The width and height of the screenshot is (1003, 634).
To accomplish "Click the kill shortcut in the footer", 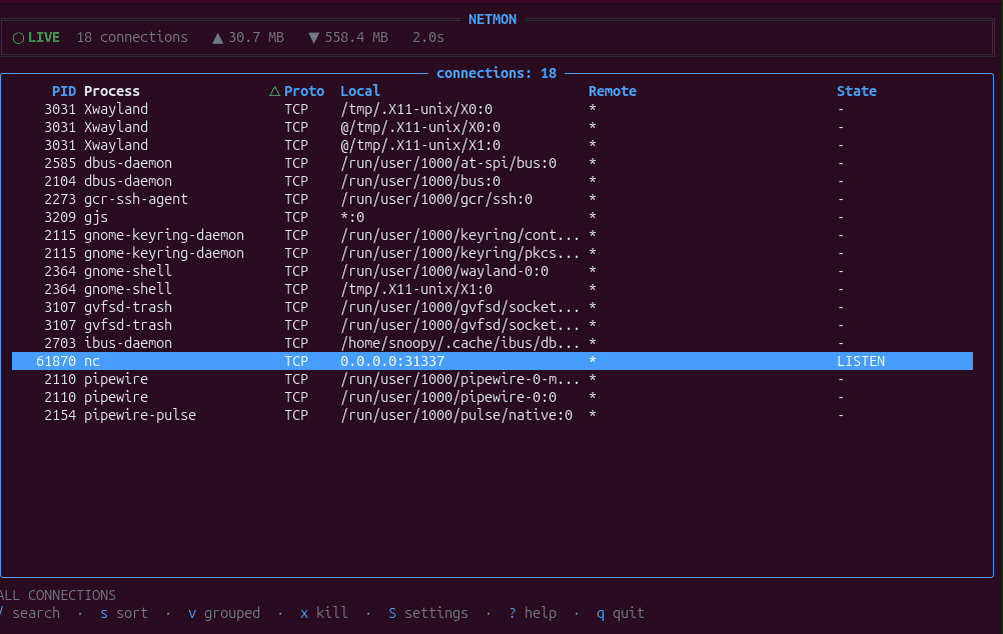I will [x=324, y=613].
